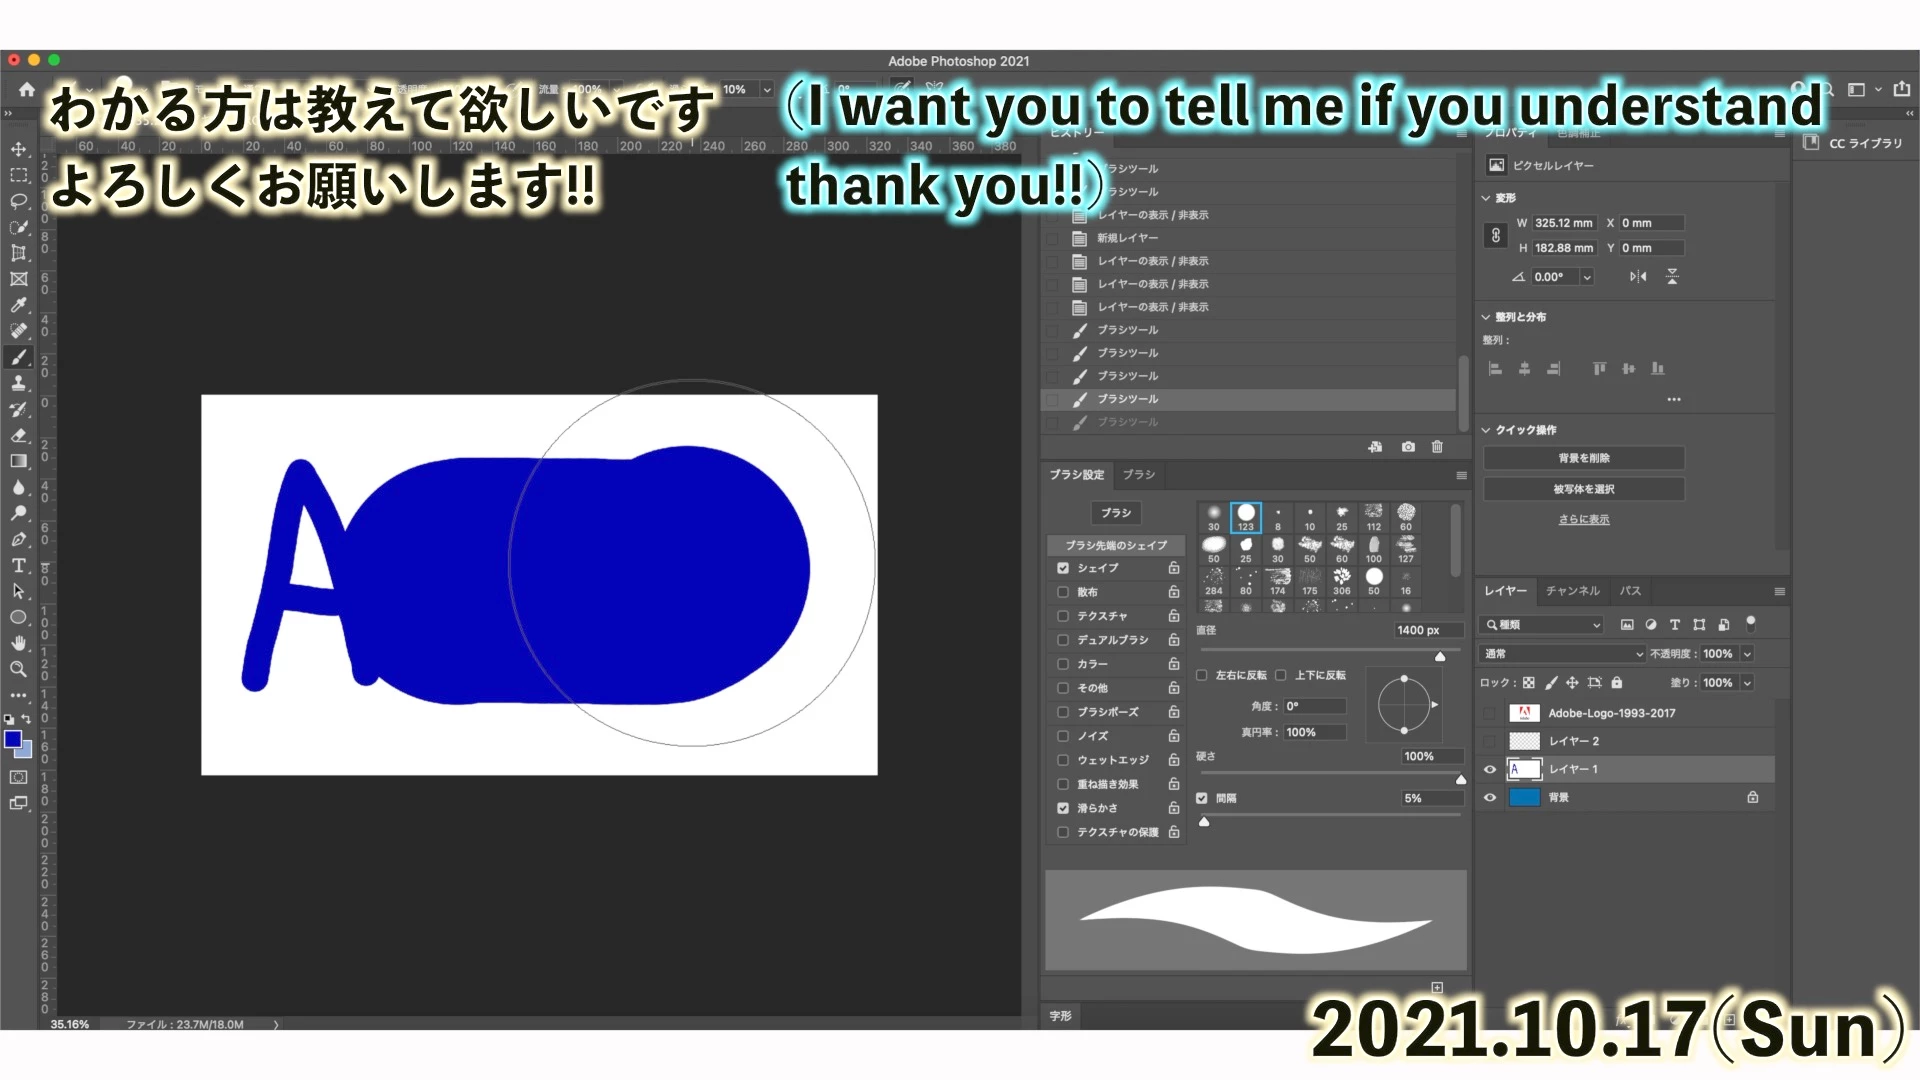Hide レイヤー 1 layer with its eye icon
Viewport: 1920px width, 1080px height.
[1490, 769]
